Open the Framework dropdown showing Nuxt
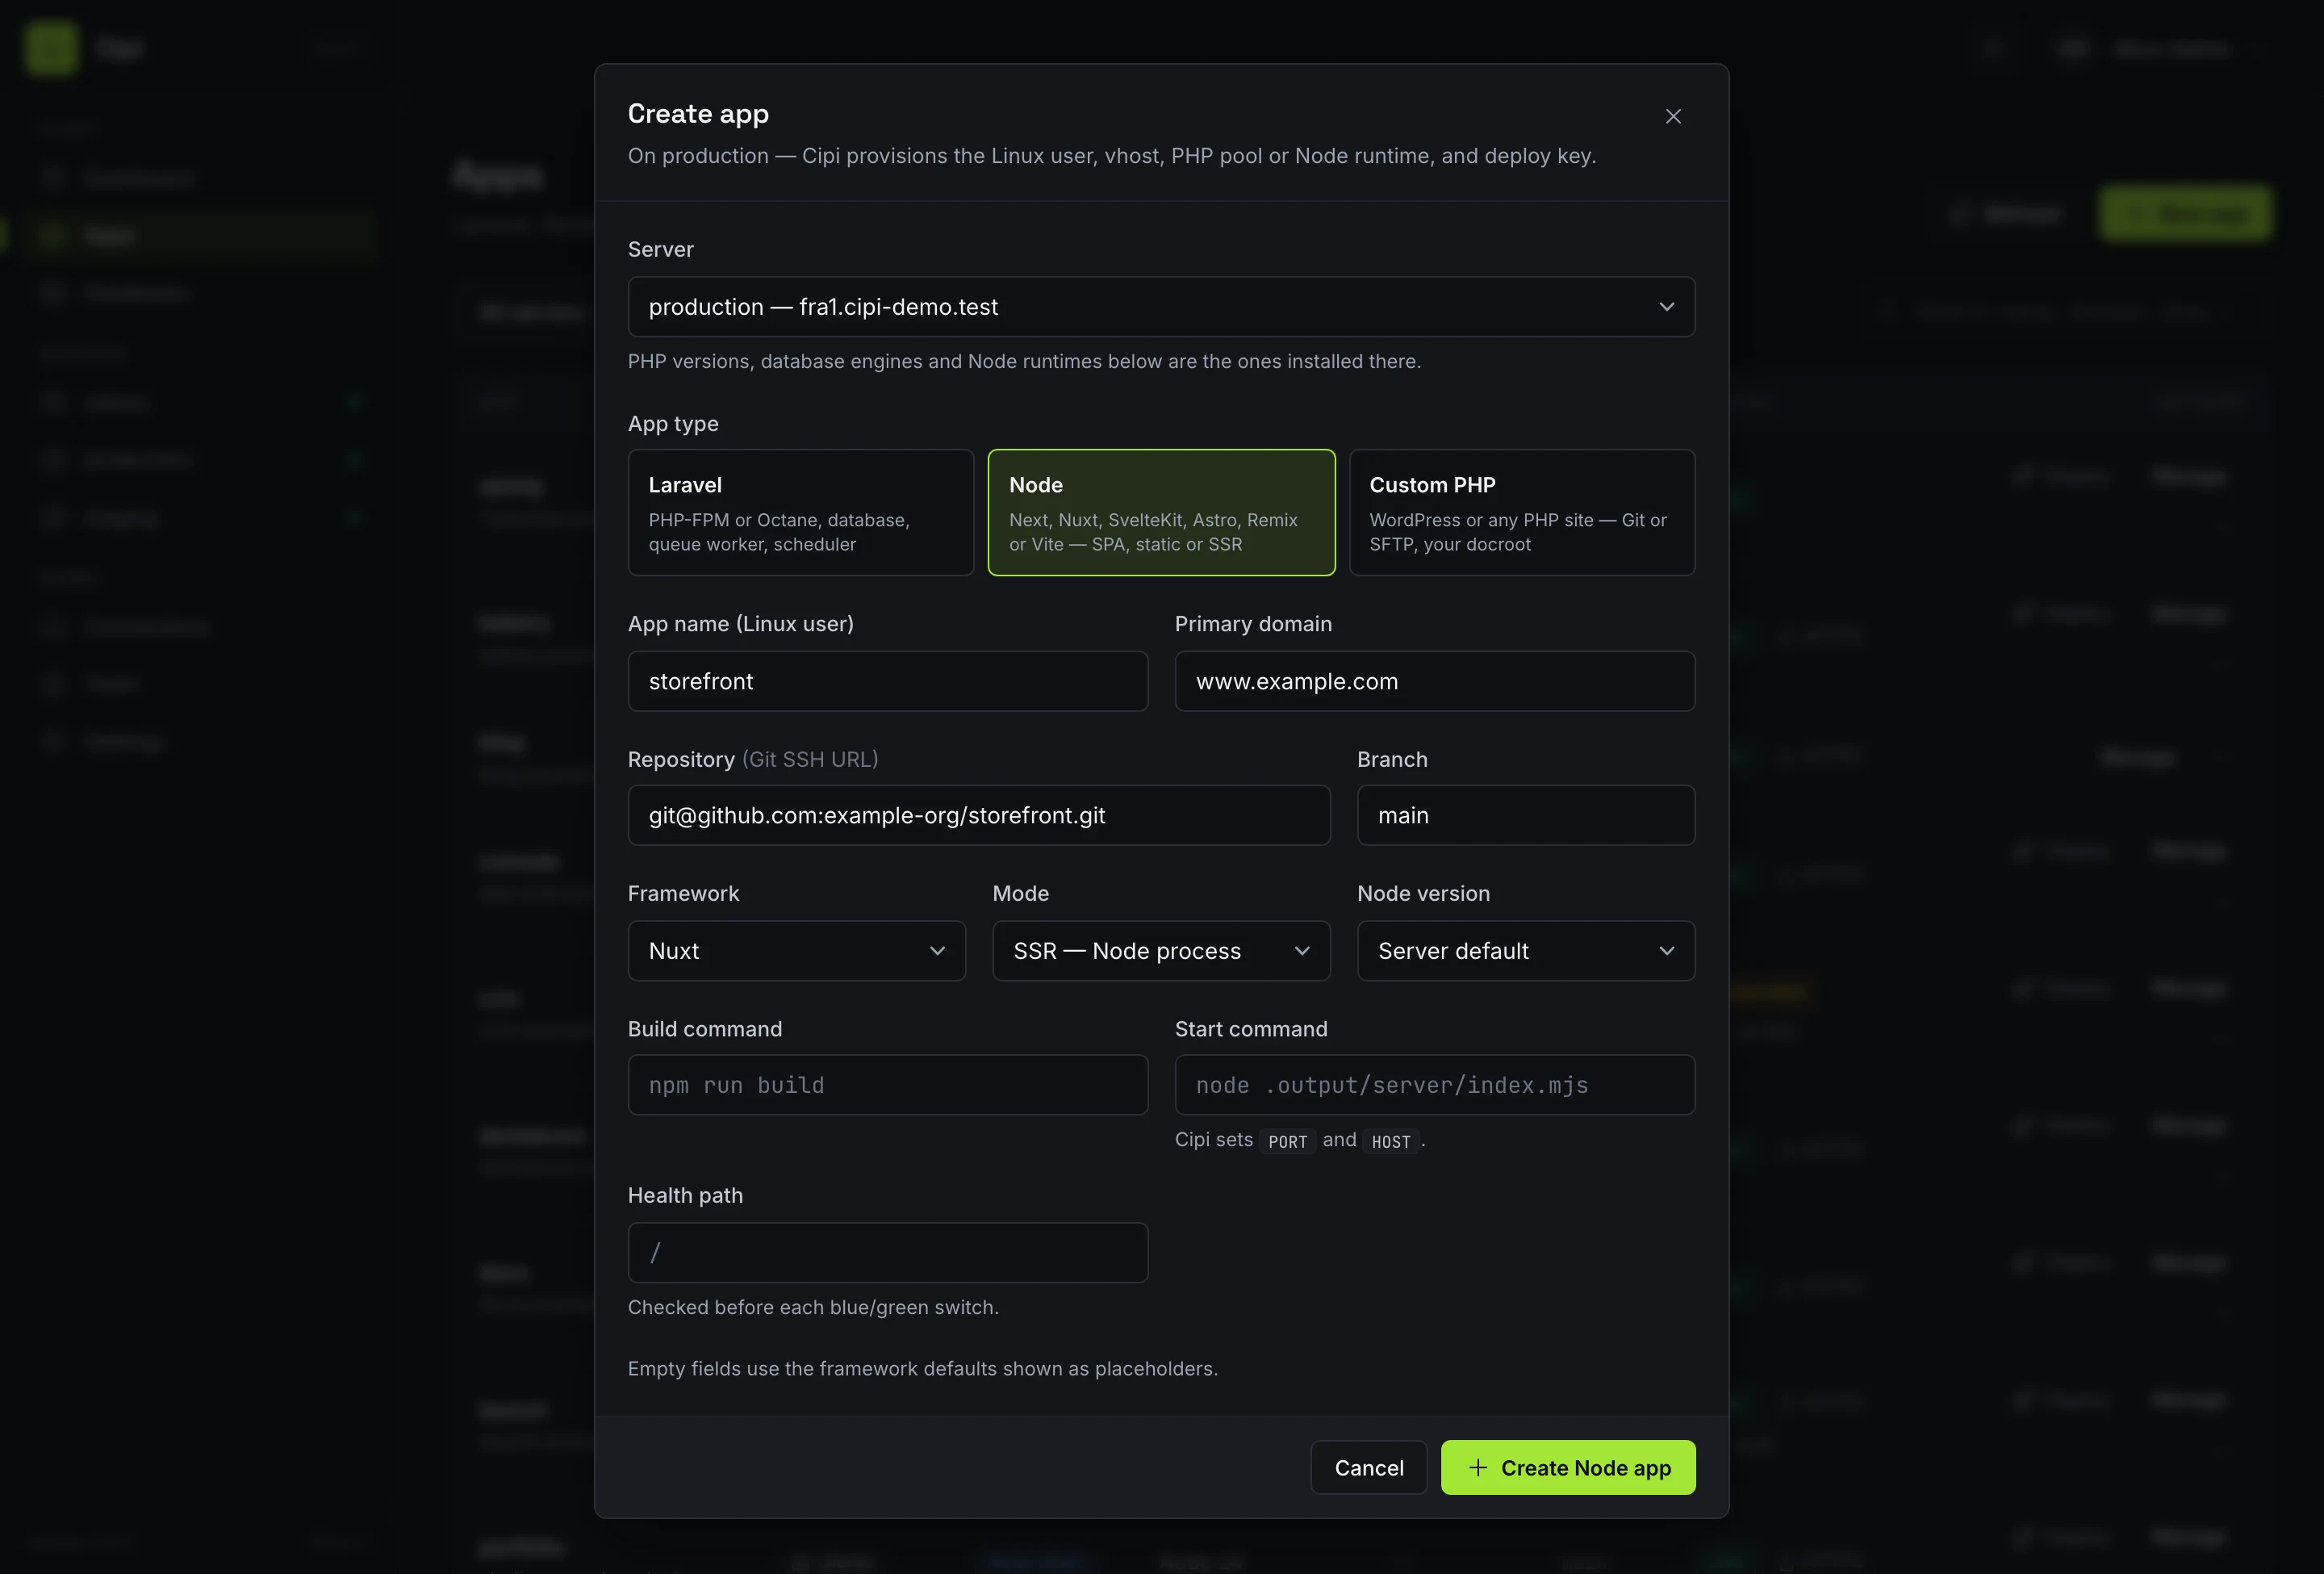The image size is (2324, 1574). [797, 950]
